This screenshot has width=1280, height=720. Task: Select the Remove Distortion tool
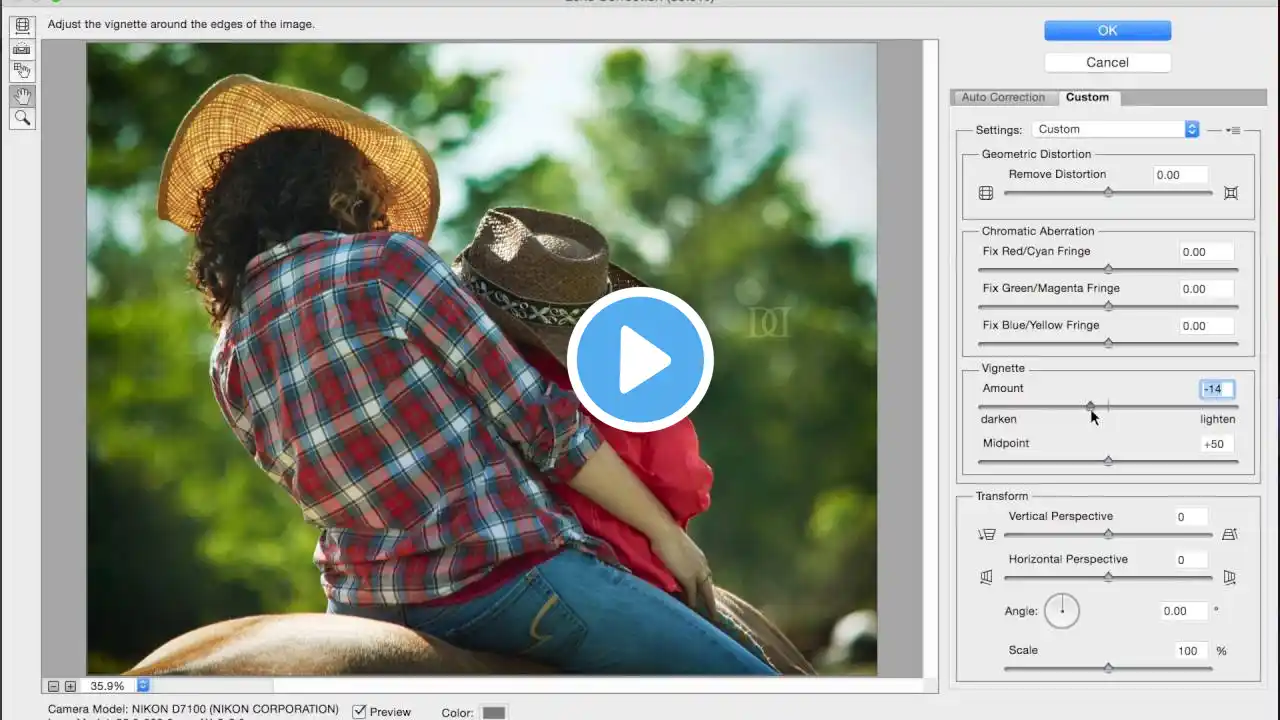point(22,26)
